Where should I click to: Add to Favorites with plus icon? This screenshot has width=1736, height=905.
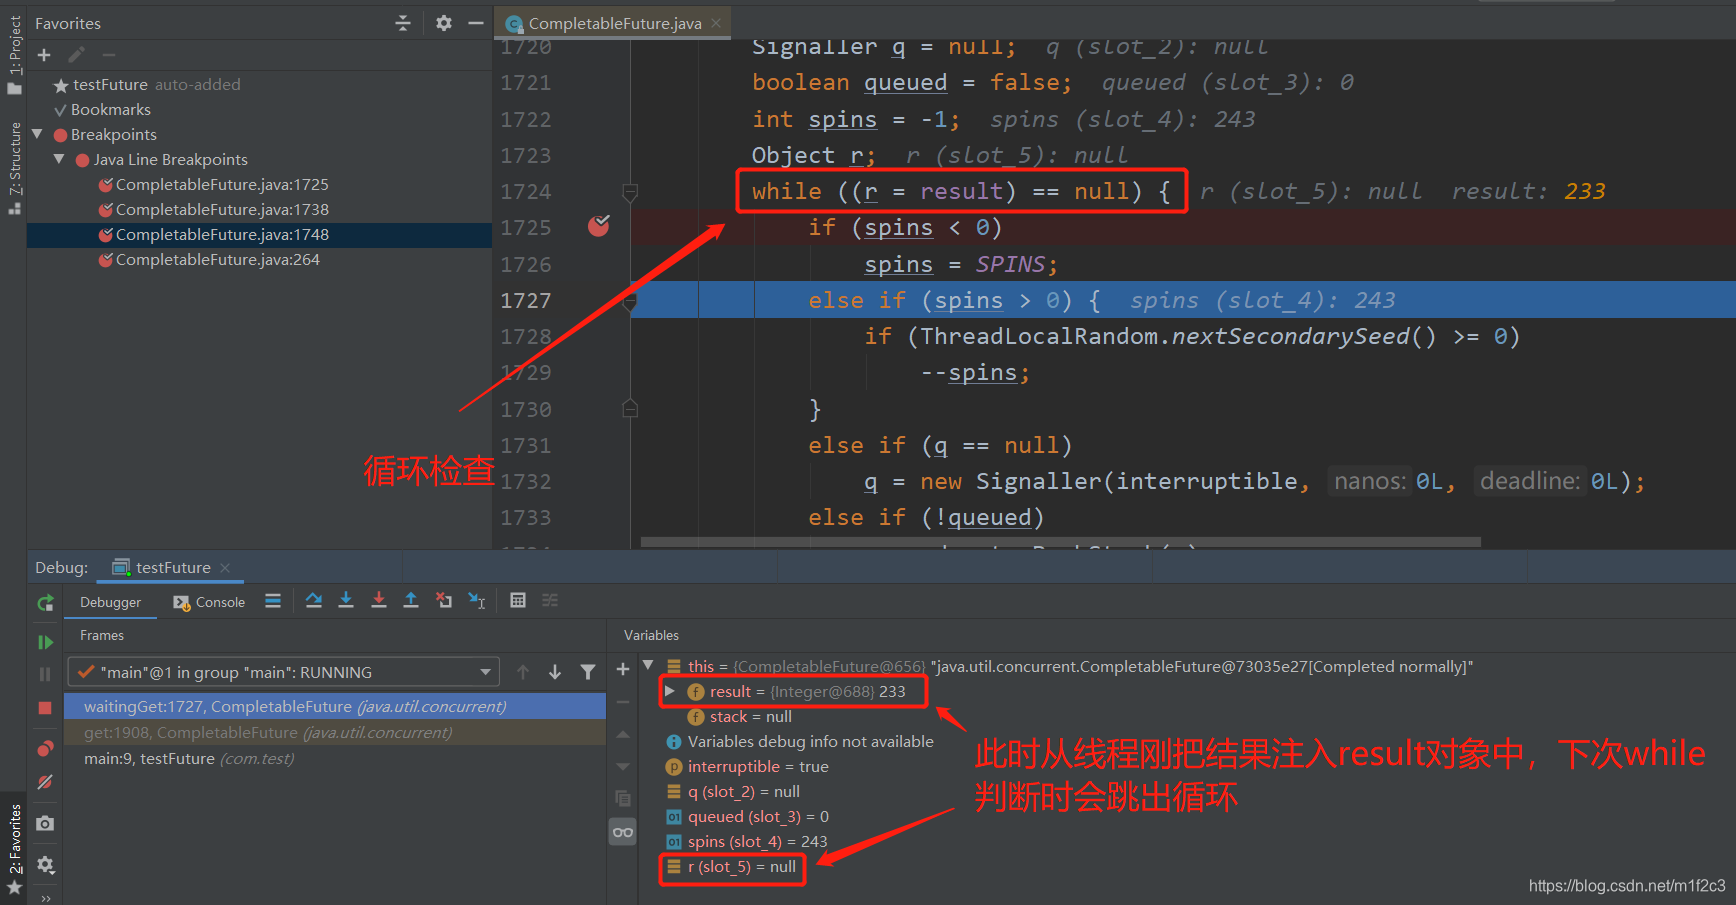(44, 55)
